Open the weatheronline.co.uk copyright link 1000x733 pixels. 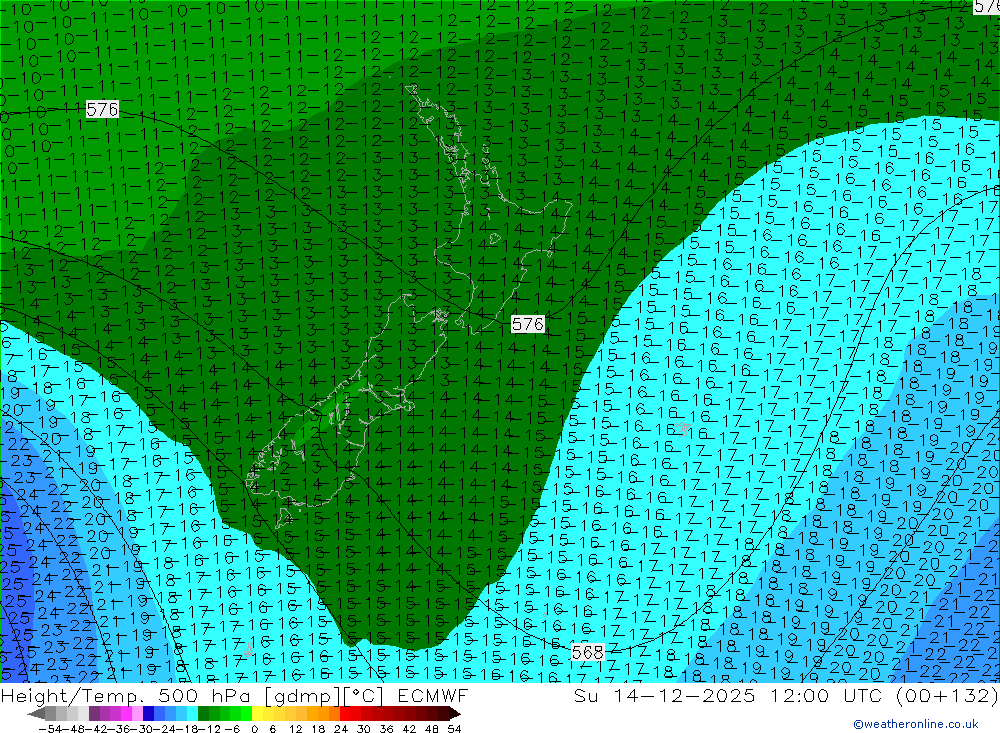click(x=915, y=724)
